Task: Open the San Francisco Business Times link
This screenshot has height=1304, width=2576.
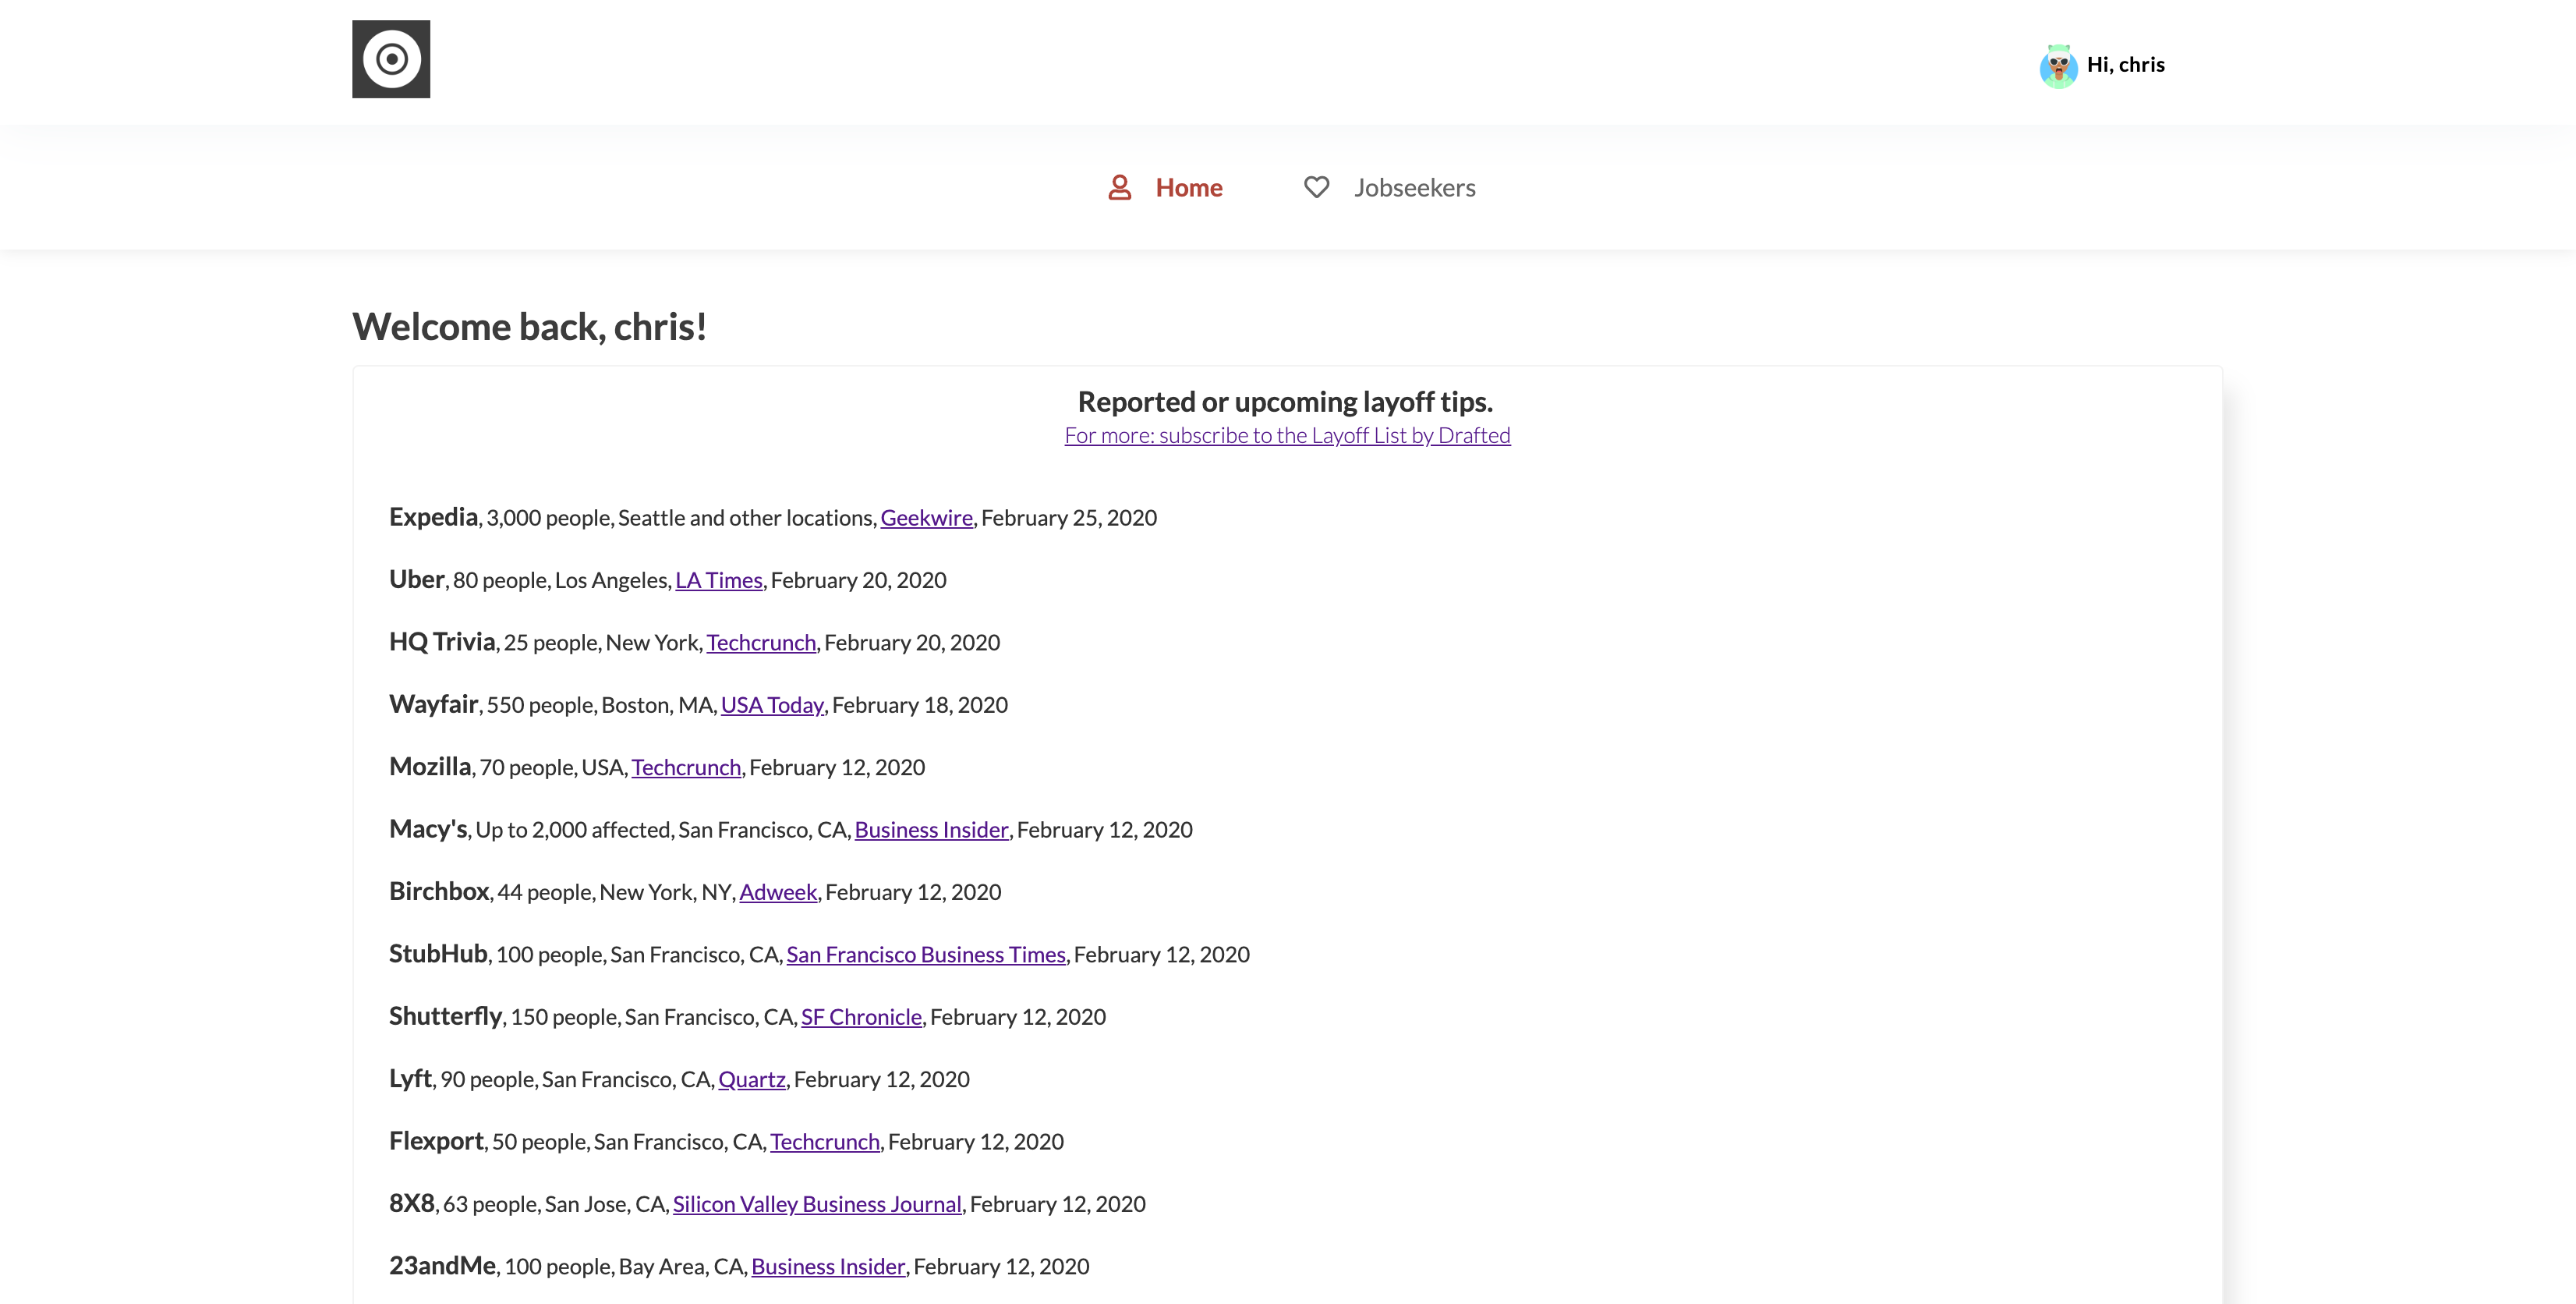Action: point(925,955)
